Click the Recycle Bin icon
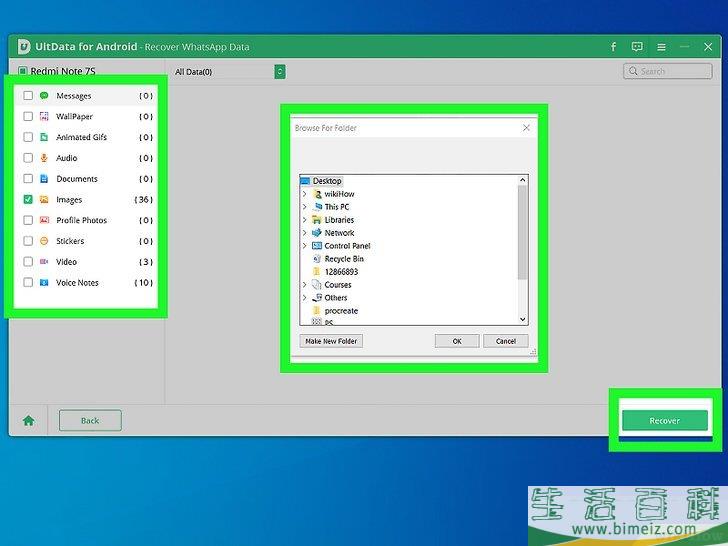 coord(317,259)
